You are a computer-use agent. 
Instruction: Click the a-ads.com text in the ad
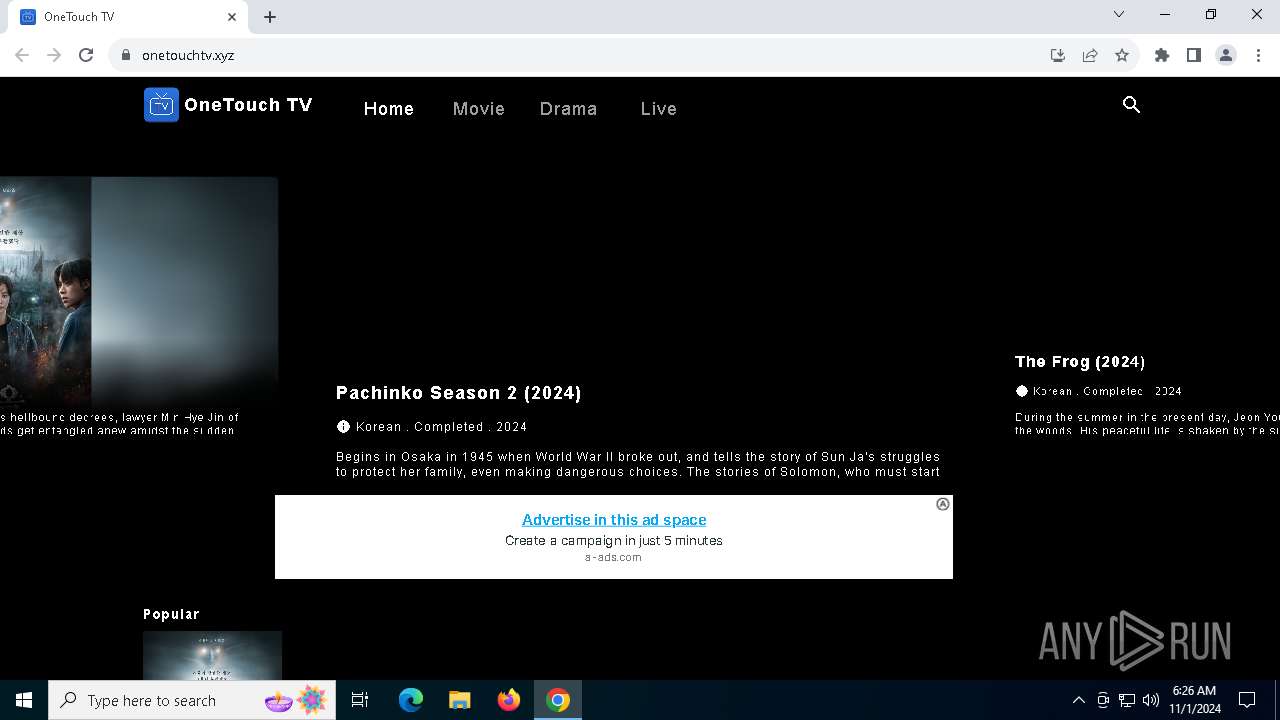point(613,558)
